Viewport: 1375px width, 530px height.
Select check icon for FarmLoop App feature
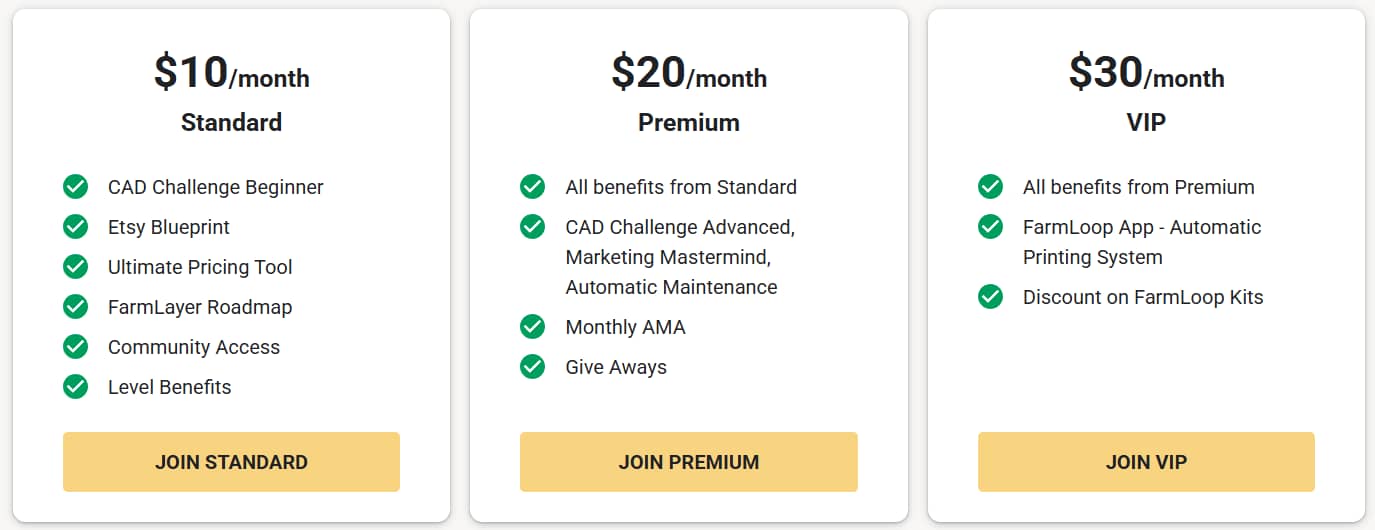[991, 227]
